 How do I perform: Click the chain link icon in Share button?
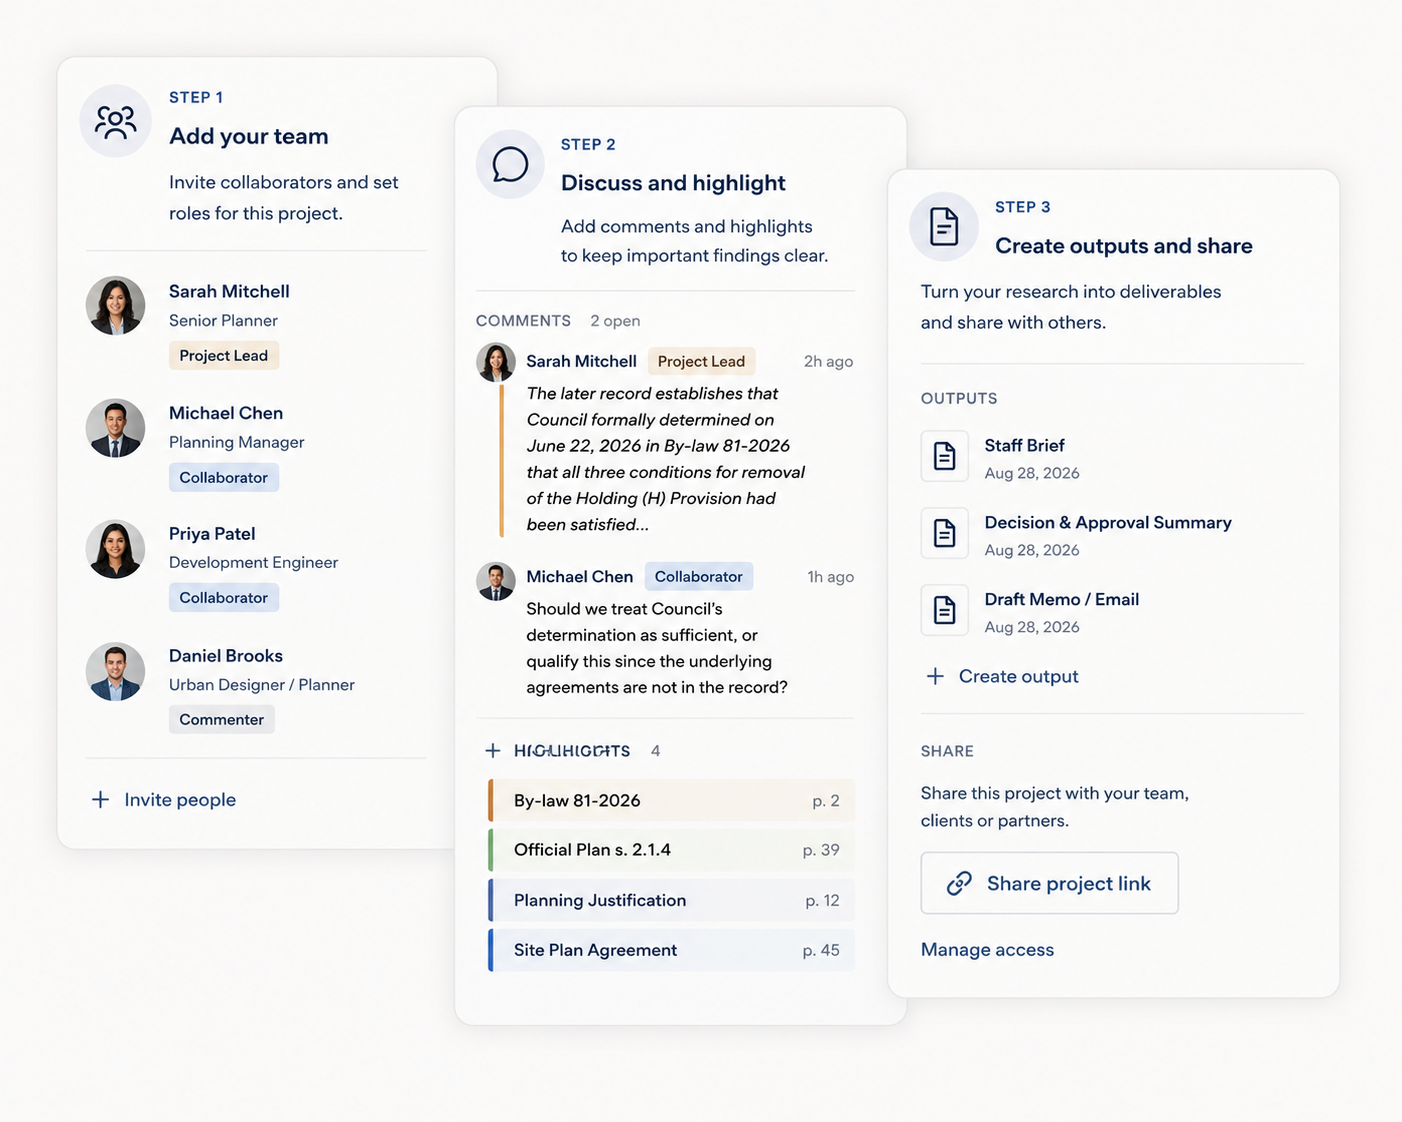(959, 883)
